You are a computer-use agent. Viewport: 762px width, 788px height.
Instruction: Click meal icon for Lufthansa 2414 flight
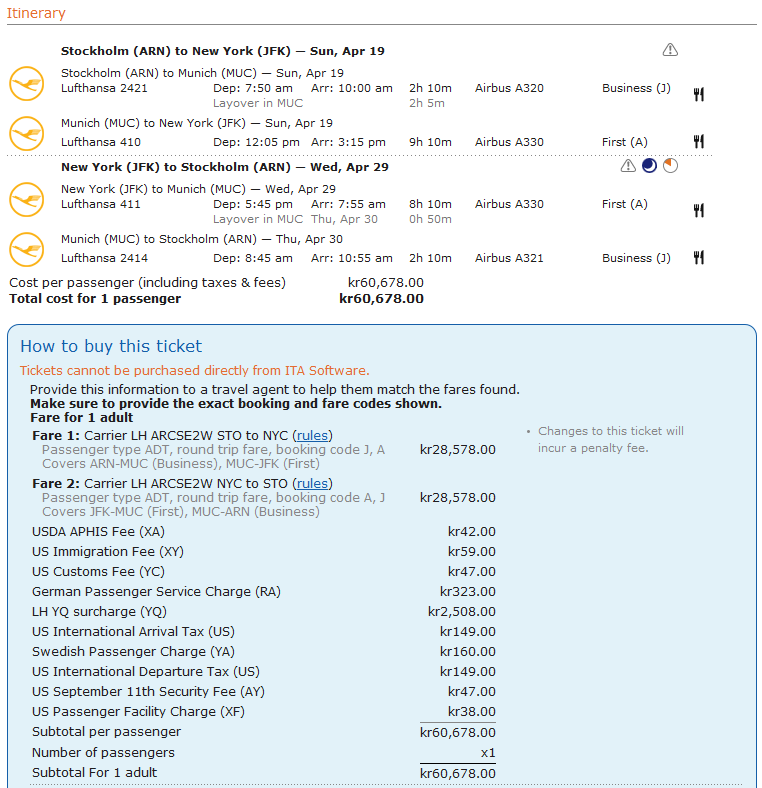click(699, 258)
